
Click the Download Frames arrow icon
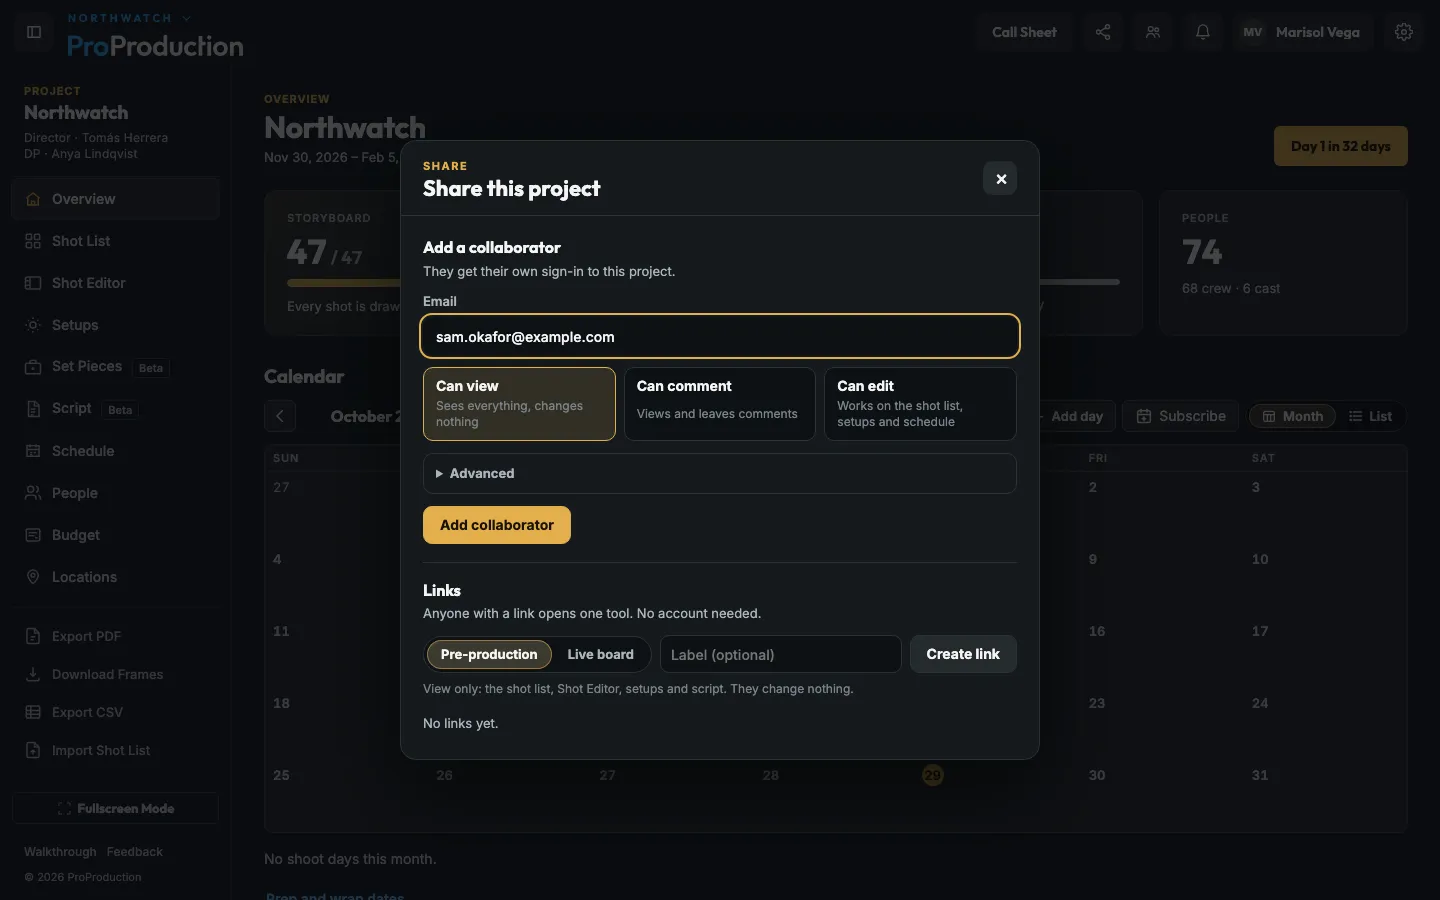click(33, 674)
